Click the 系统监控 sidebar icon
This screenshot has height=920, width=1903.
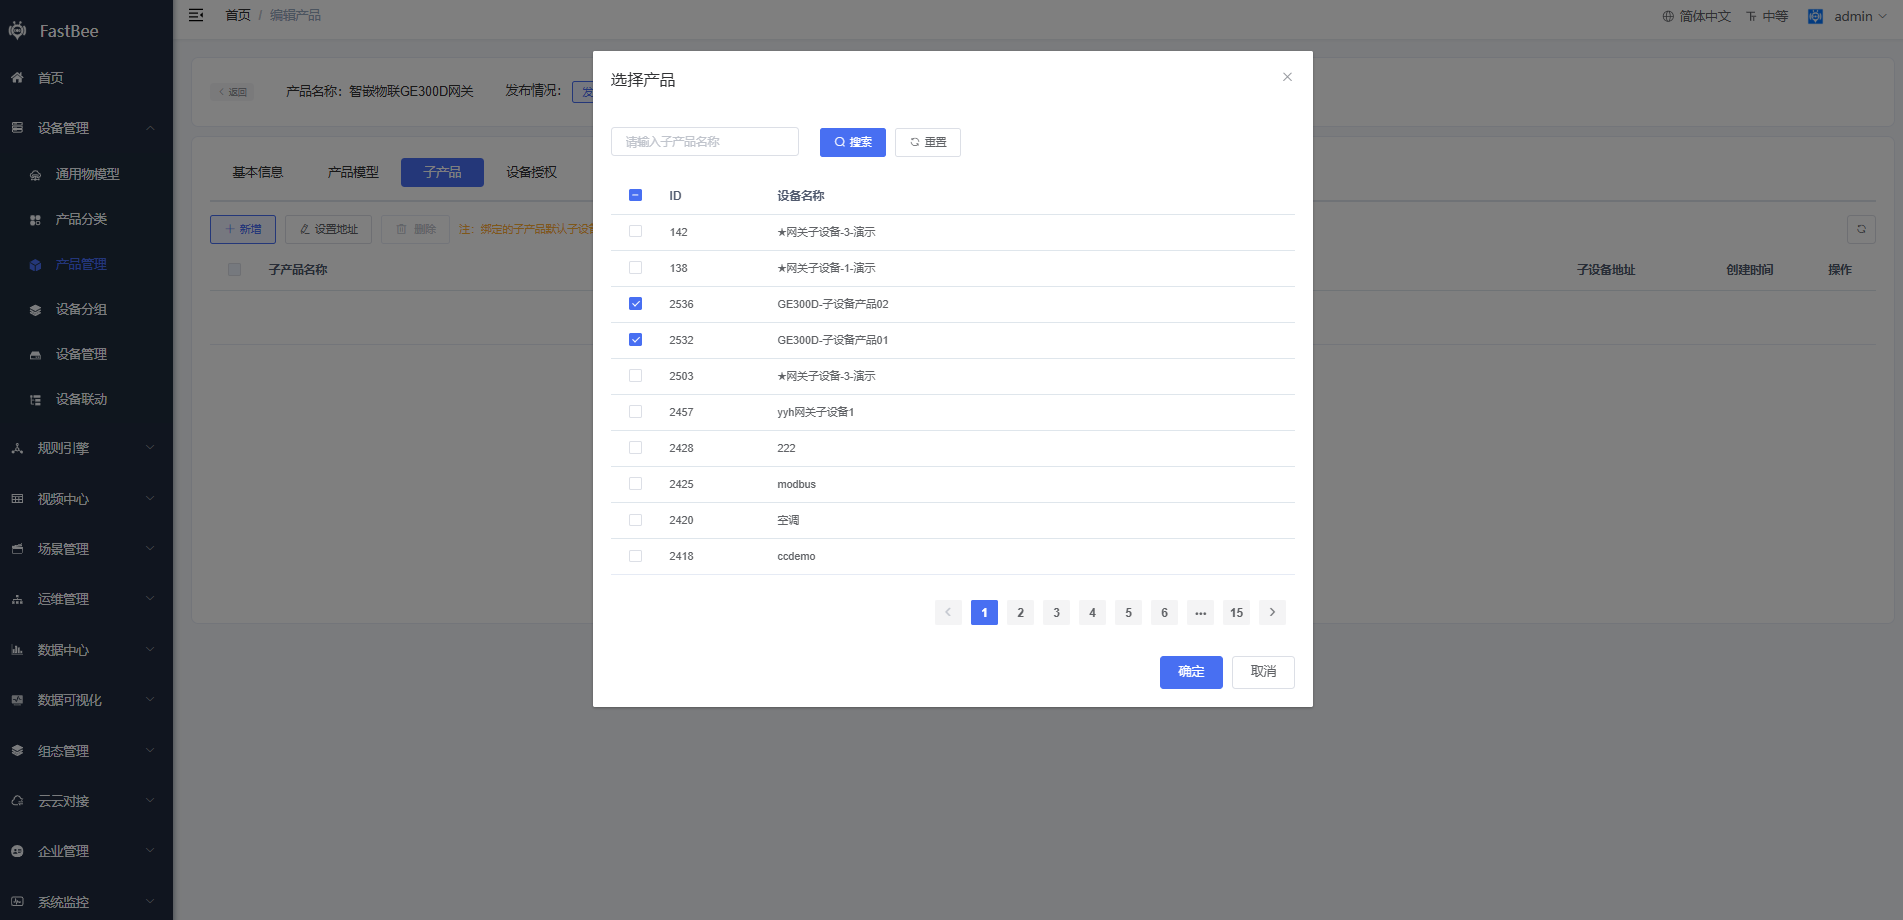pos(17,901)
